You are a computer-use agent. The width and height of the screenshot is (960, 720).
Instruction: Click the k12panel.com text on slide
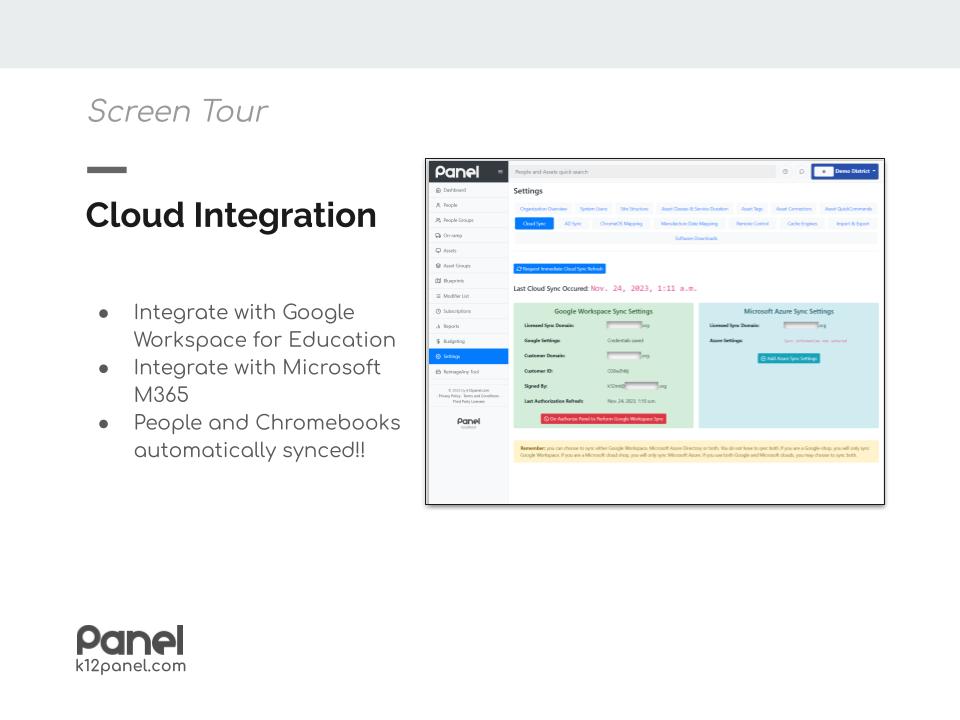pyautogui.click(x=131, y=666)
